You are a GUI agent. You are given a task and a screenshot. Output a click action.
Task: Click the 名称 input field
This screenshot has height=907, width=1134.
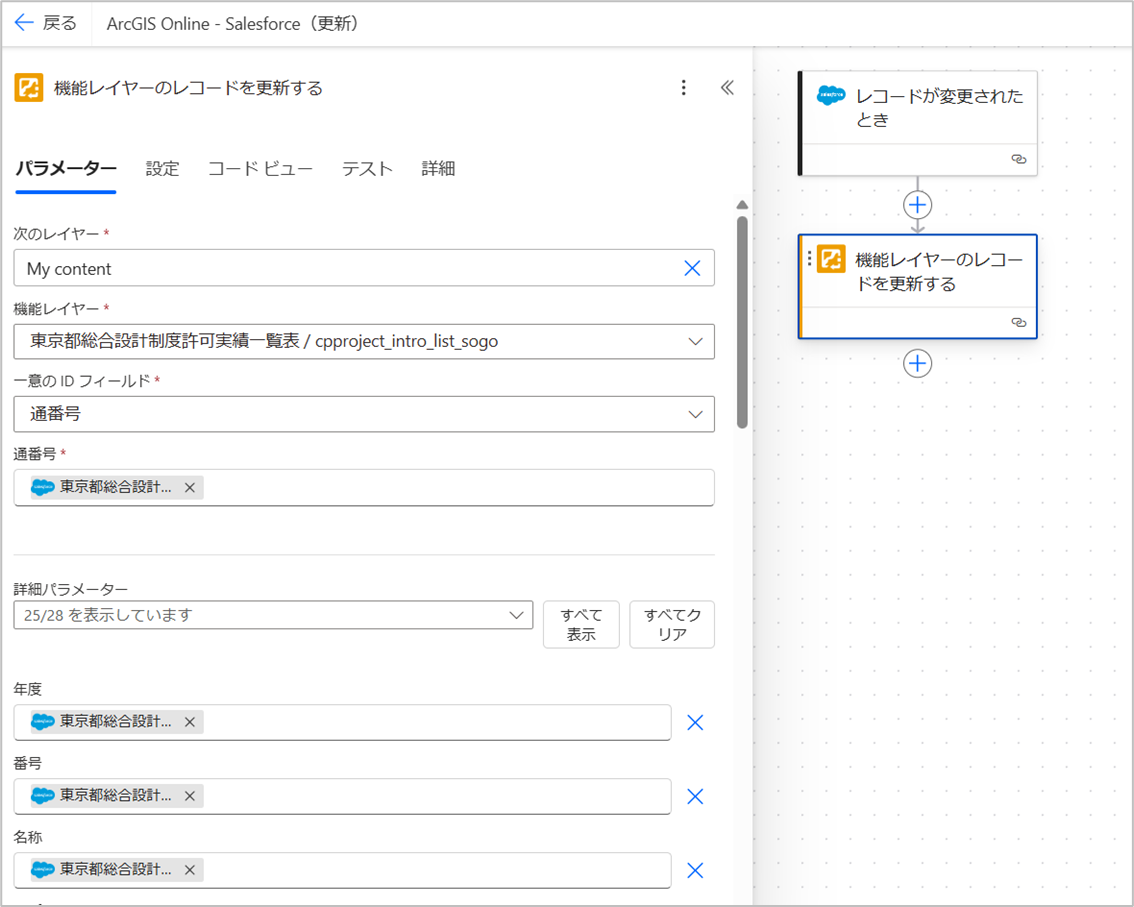[x=342, y=870]
